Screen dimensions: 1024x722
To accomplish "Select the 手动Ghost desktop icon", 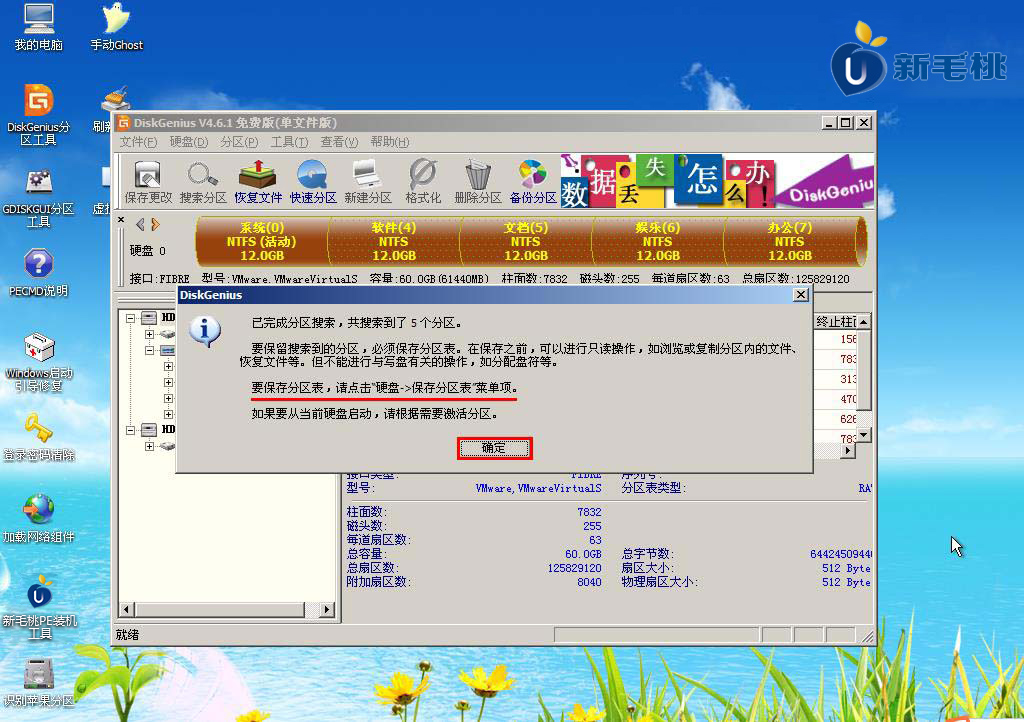I will point(116,27).
